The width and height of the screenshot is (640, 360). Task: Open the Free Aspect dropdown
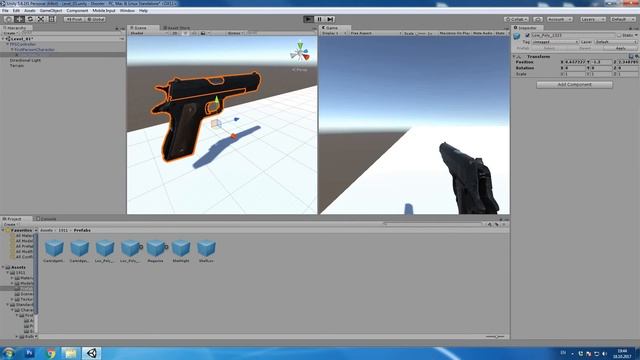tap(376, 33)
